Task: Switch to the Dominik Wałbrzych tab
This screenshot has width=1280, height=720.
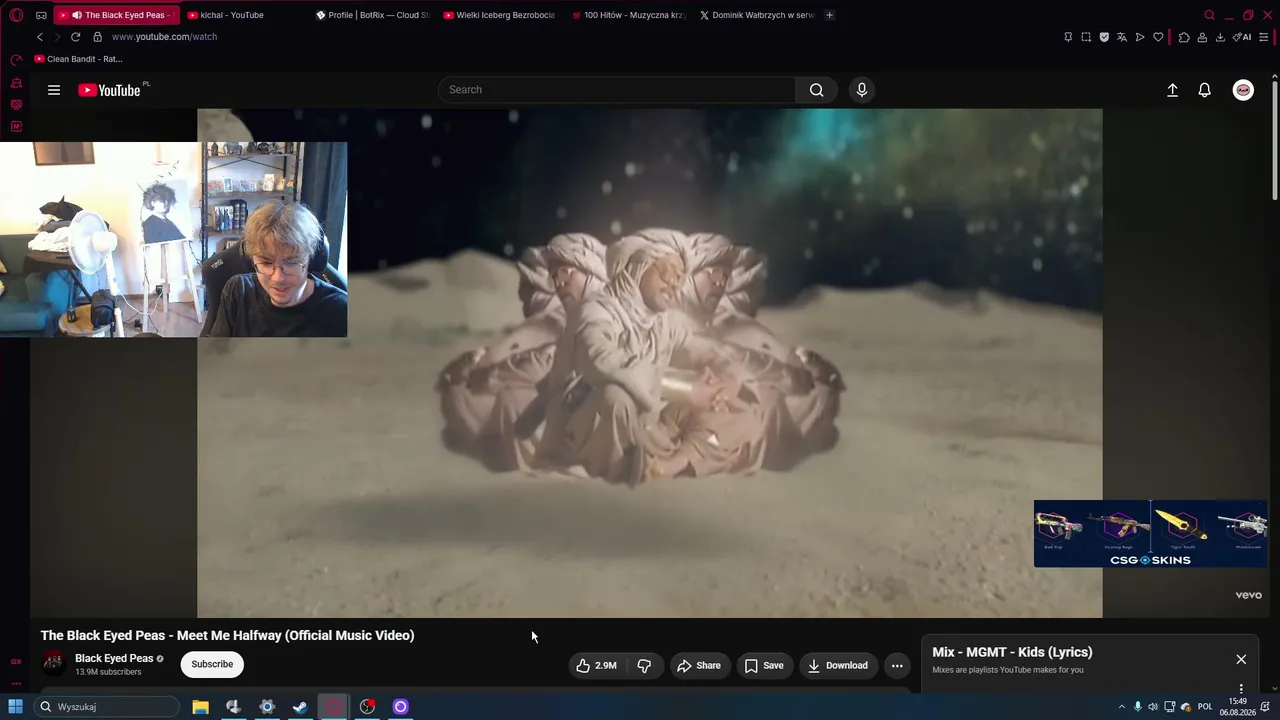Action: pyautogui.click(x=757, y=15)
